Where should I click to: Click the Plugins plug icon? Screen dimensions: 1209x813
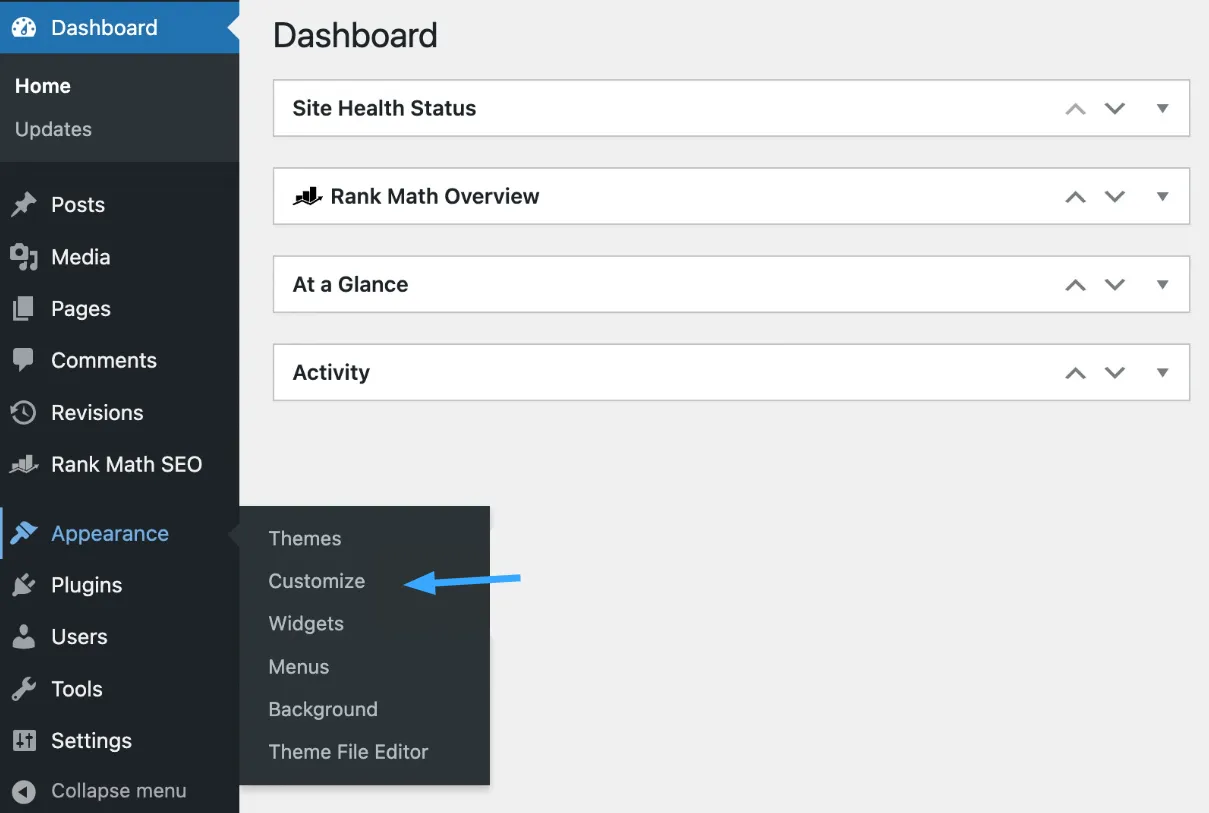click(23, 586)
